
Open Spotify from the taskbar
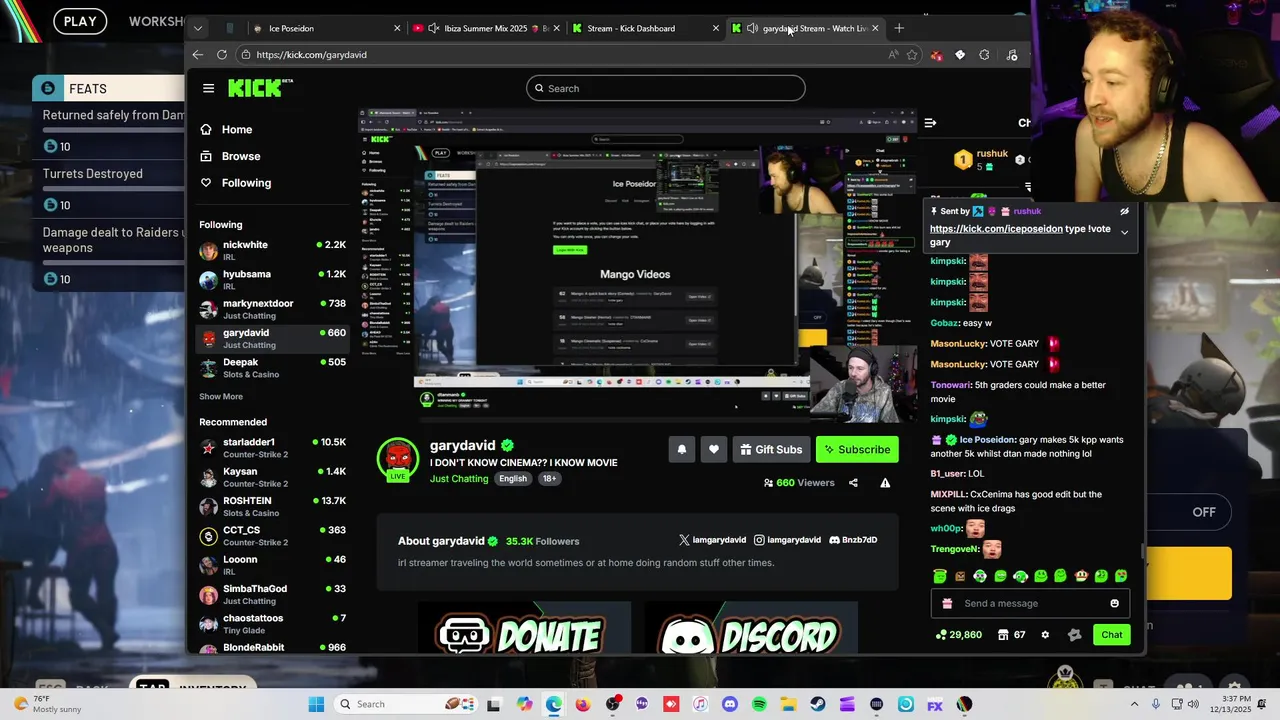tap(759, 704)
